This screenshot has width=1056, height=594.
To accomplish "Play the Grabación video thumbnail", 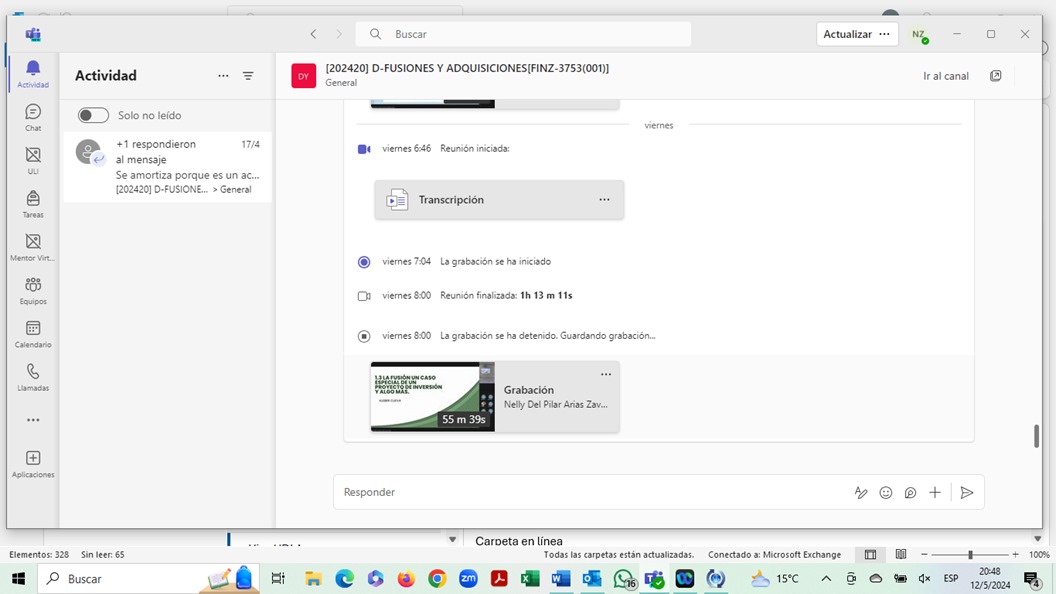I will click(432, 397).
